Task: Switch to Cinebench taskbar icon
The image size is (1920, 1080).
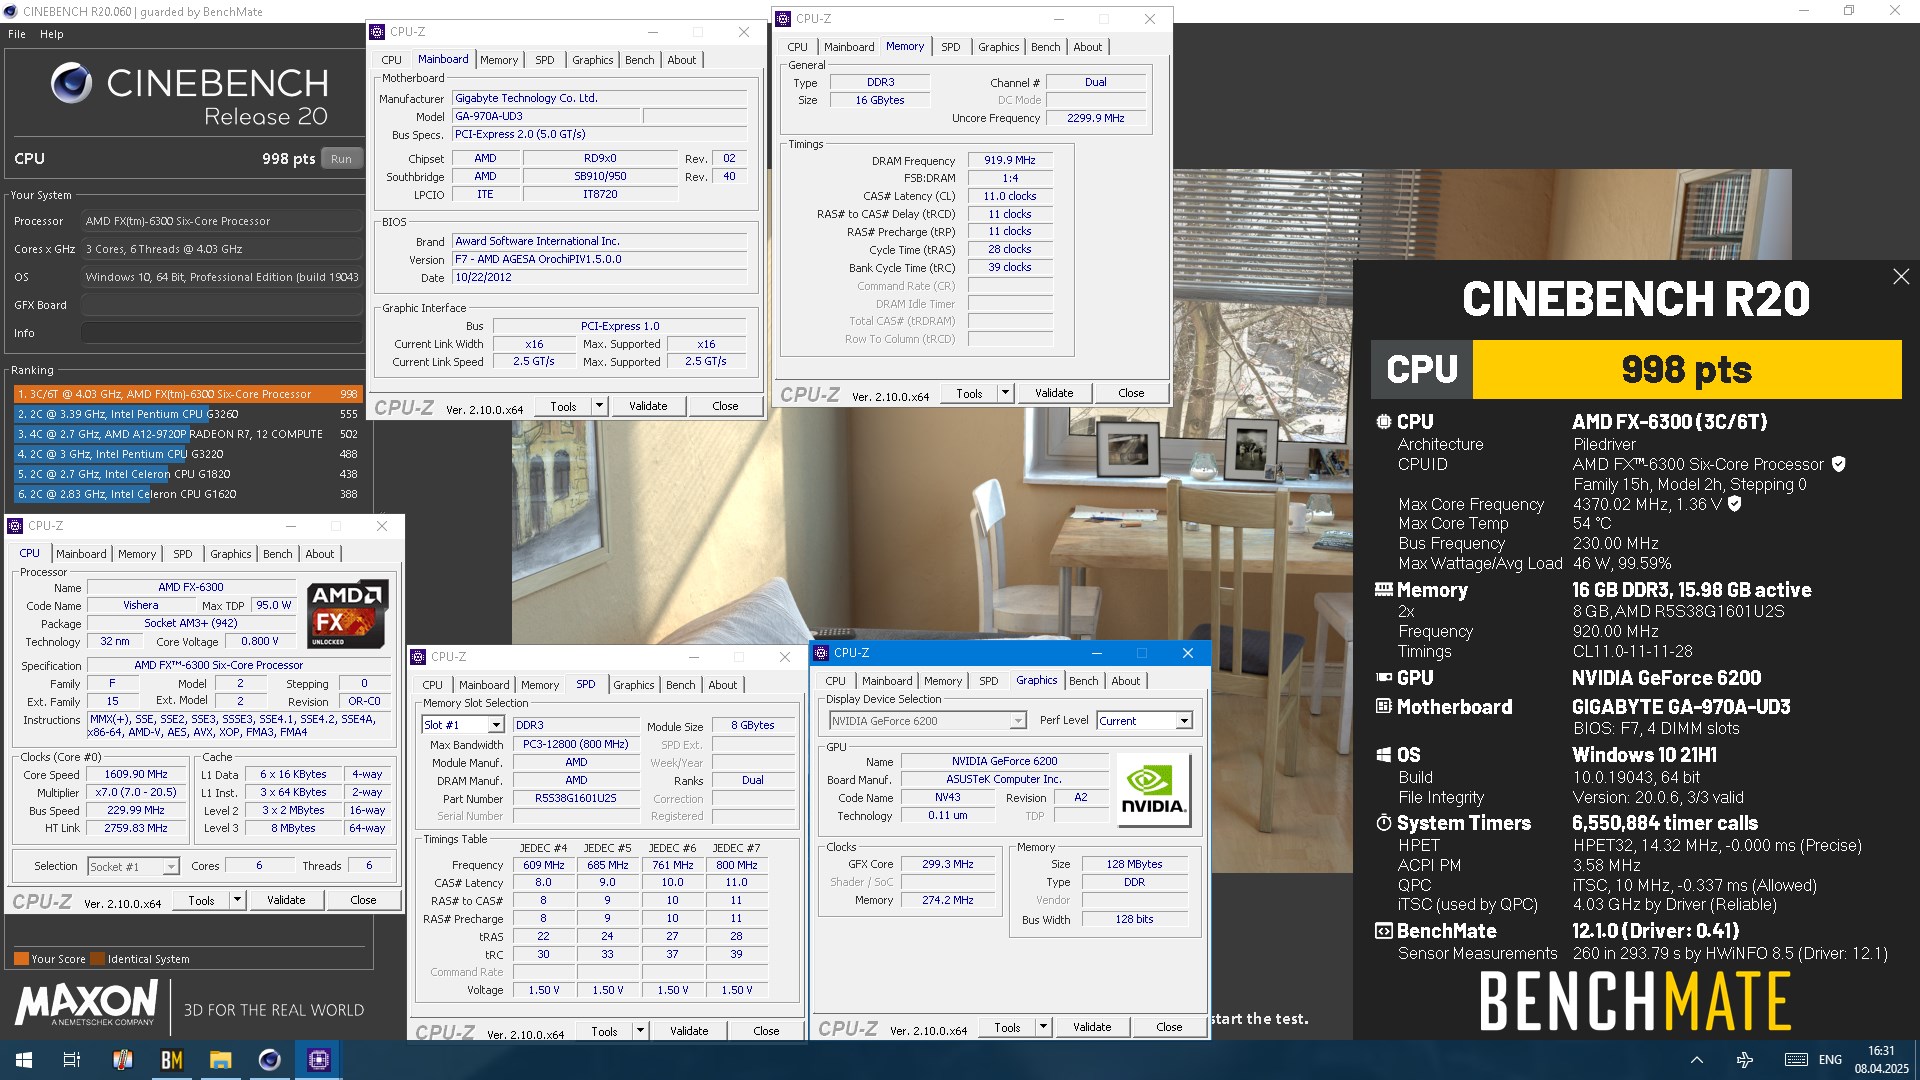Action: point(270,1060)
